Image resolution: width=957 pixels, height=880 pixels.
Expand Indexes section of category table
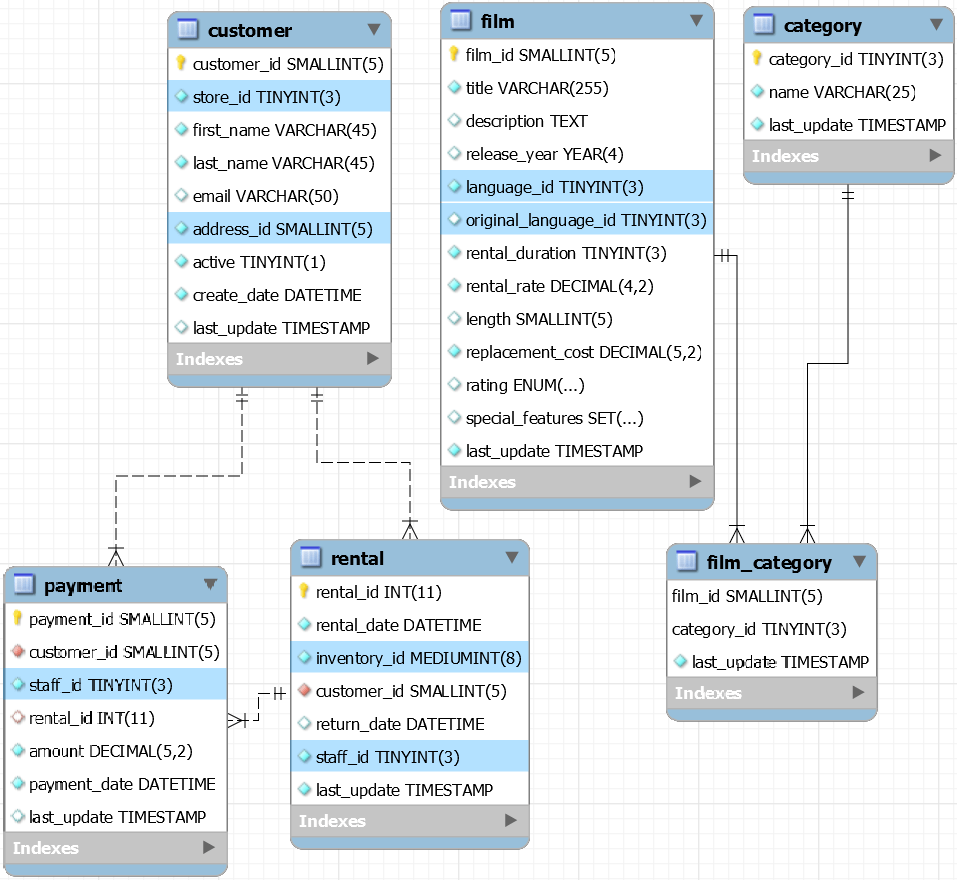coord(934,156)
